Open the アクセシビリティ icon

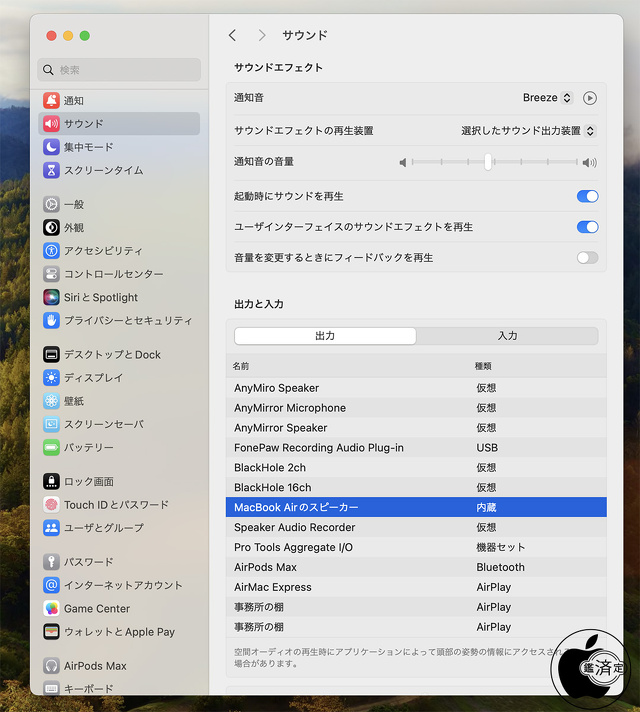point(51,250)
